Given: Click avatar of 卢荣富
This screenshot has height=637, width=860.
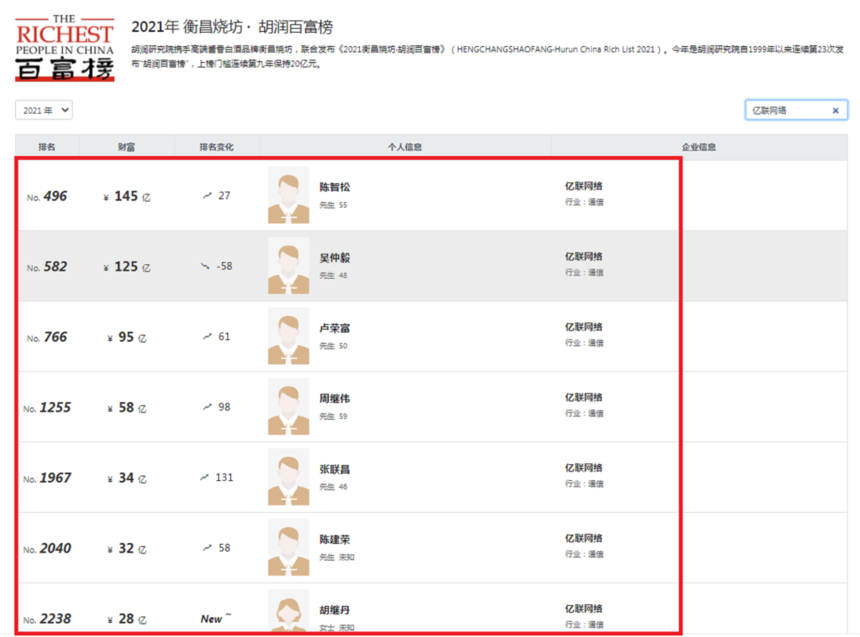Looking at the screenshot, I should coord(288,336).
